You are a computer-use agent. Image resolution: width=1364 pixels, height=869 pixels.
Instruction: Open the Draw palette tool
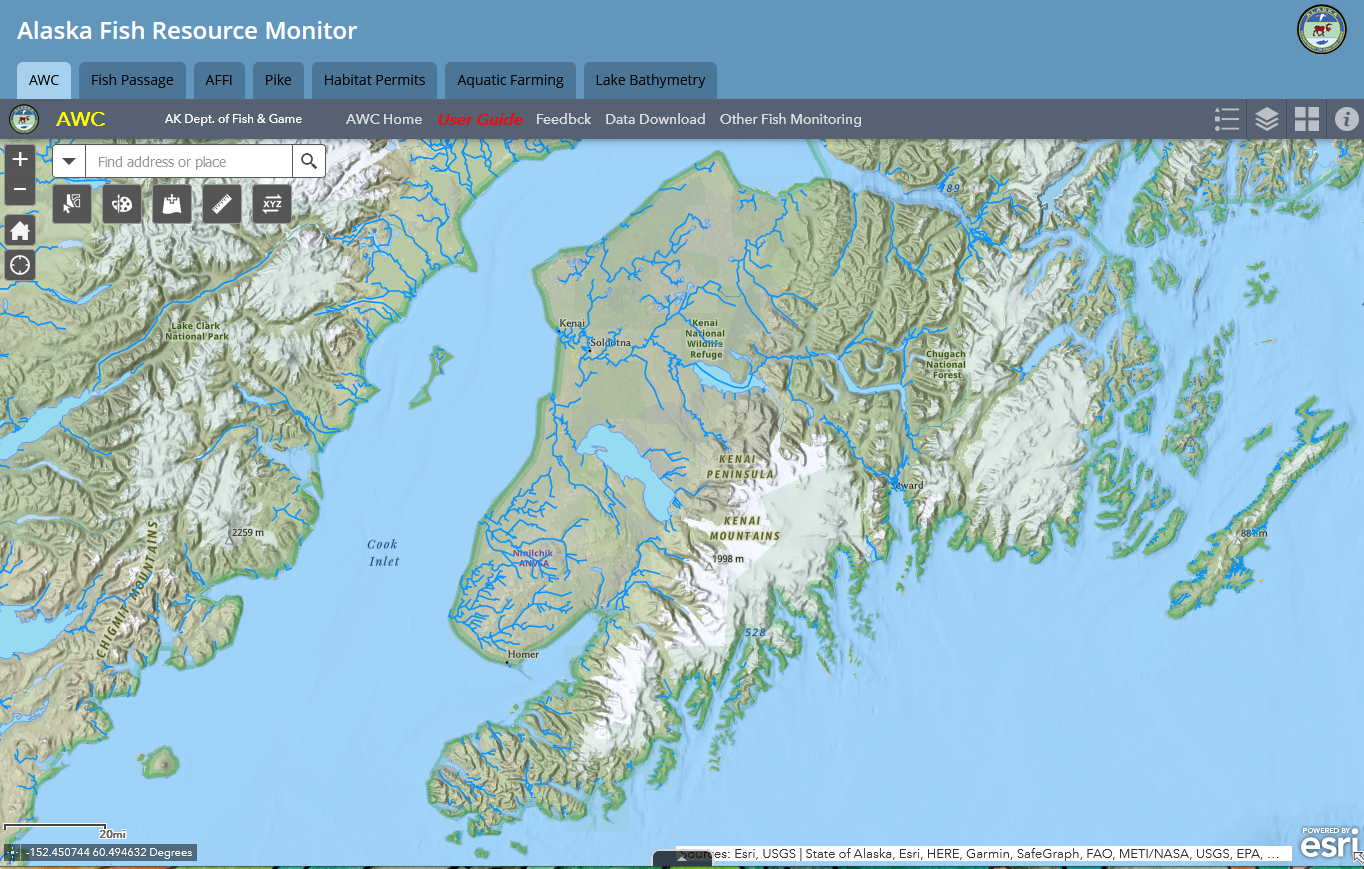point(122,204)
